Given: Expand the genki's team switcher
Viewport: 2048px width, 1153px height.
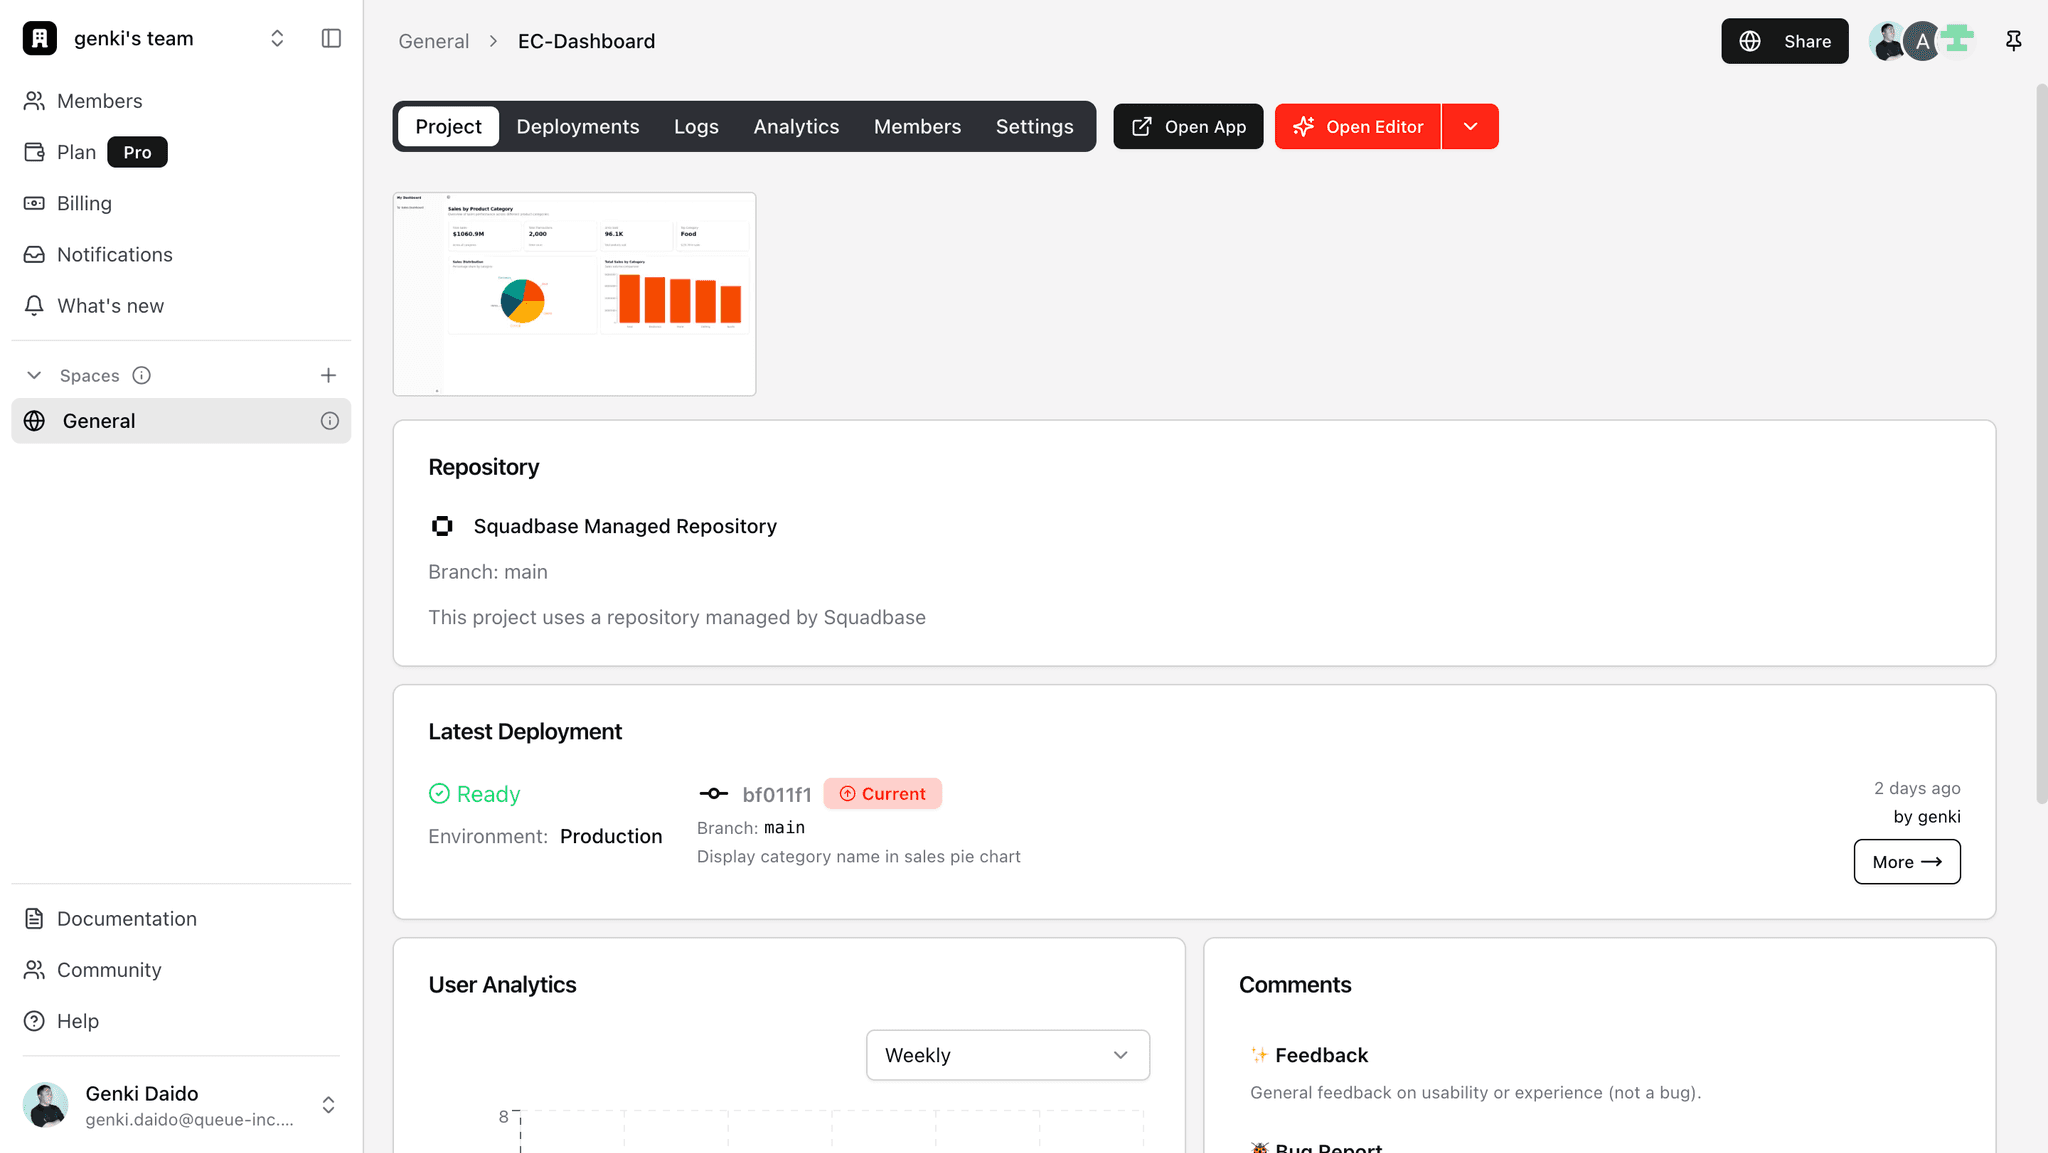Looking at the screenshot, I should click(x=277, y=38).
